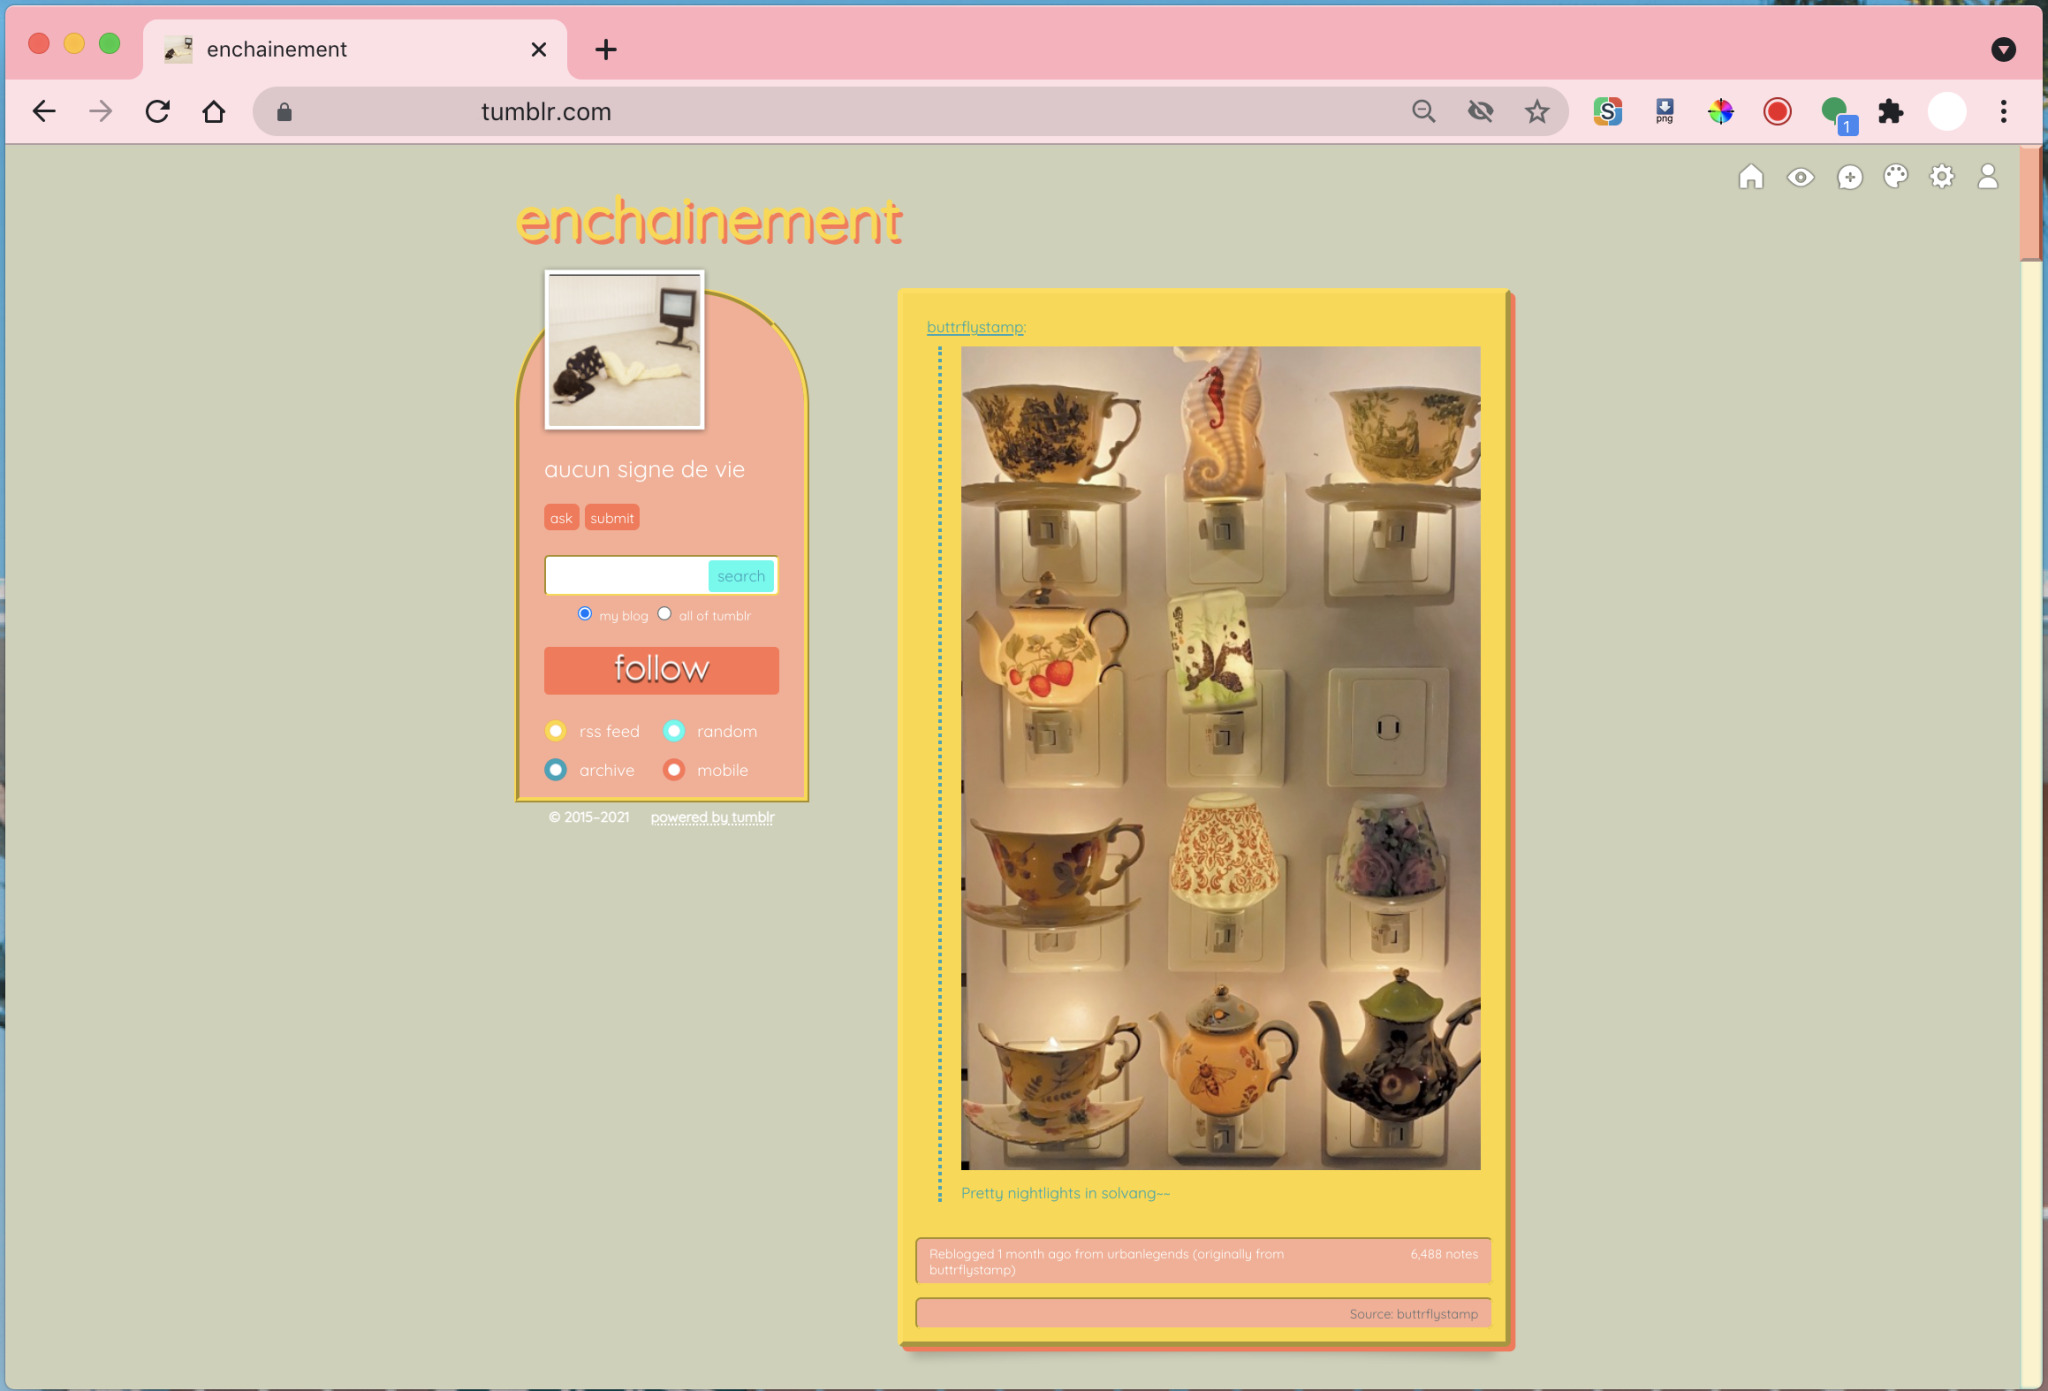Click the blog search input field
The image size is (2048, 1391).
tap(626, 576)
